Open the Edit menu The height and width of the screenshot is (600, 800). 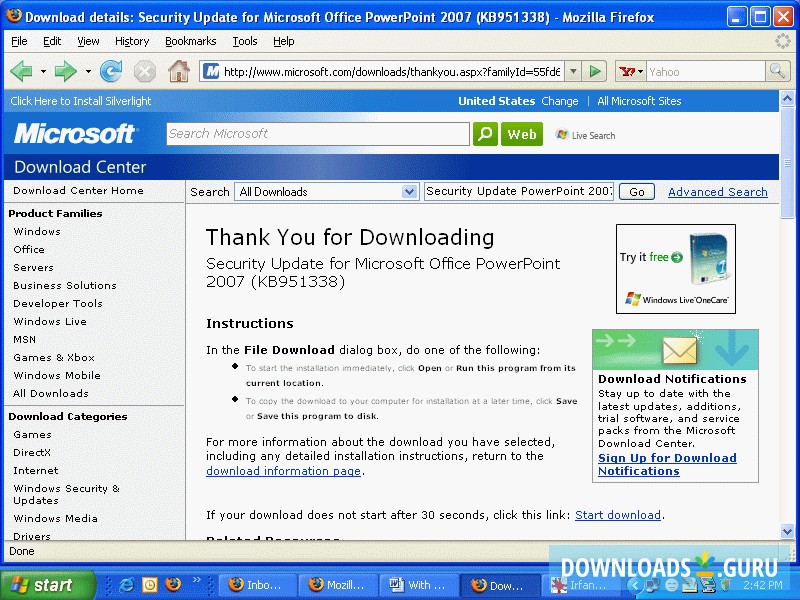[x=52, y=41]
